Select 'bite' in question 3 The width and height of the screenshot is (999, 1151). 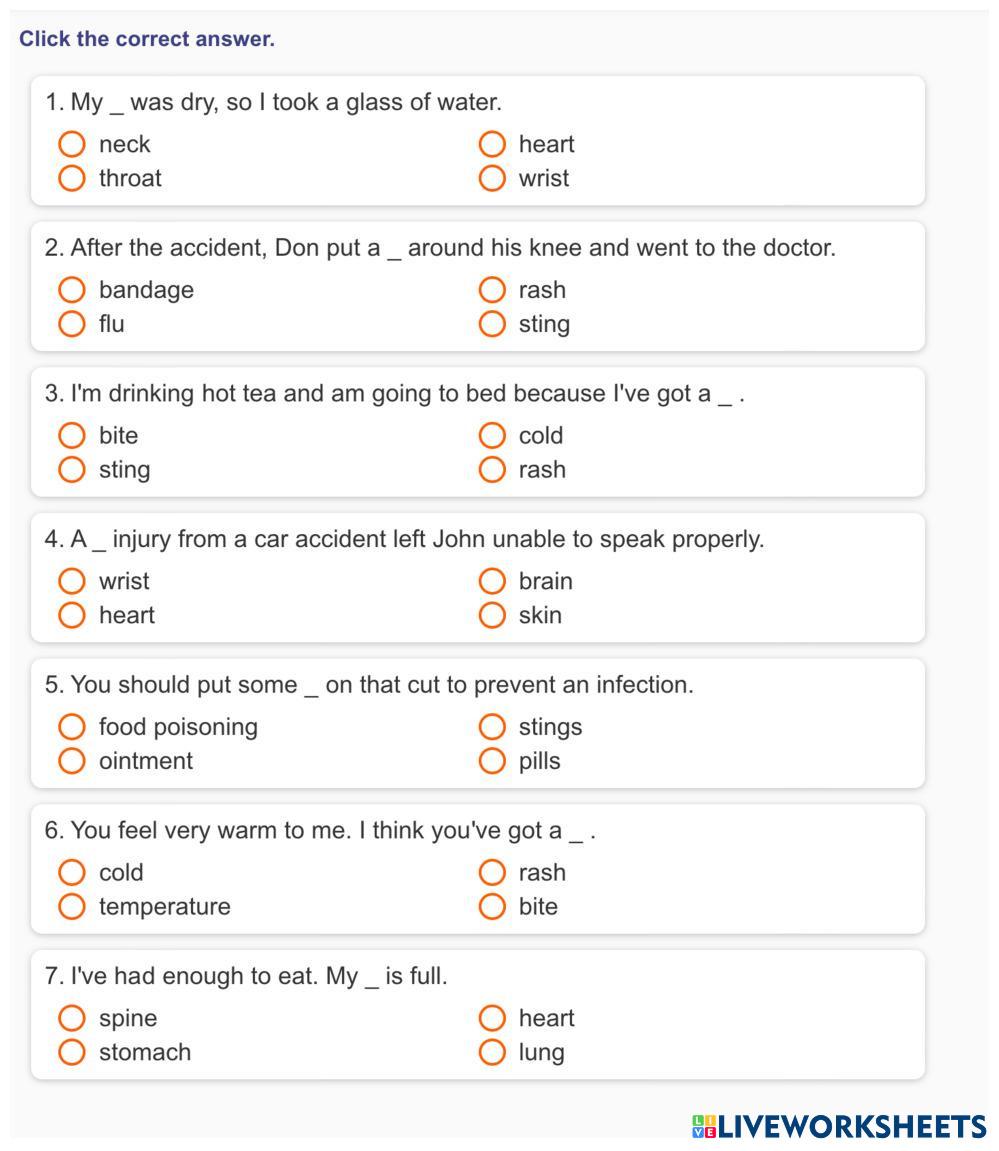[72, 436]
